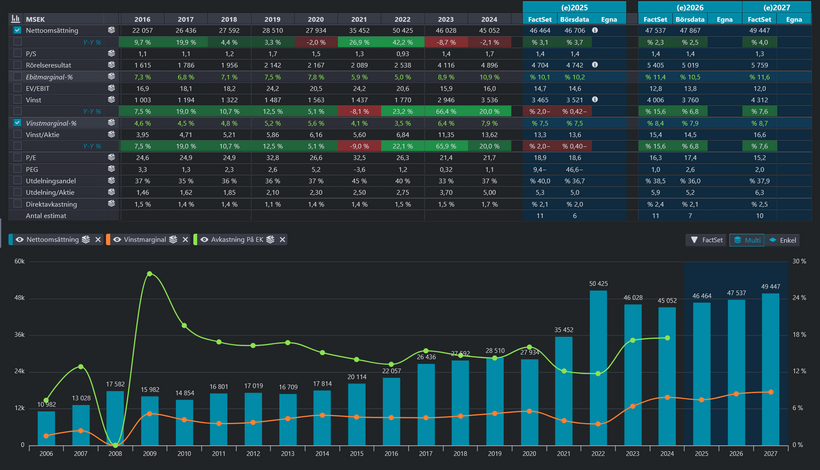Image resolution: width=820 pixels, height=470 pixels.
Task: Switch chart to Multi mode
Action: (x=746, y=240)
